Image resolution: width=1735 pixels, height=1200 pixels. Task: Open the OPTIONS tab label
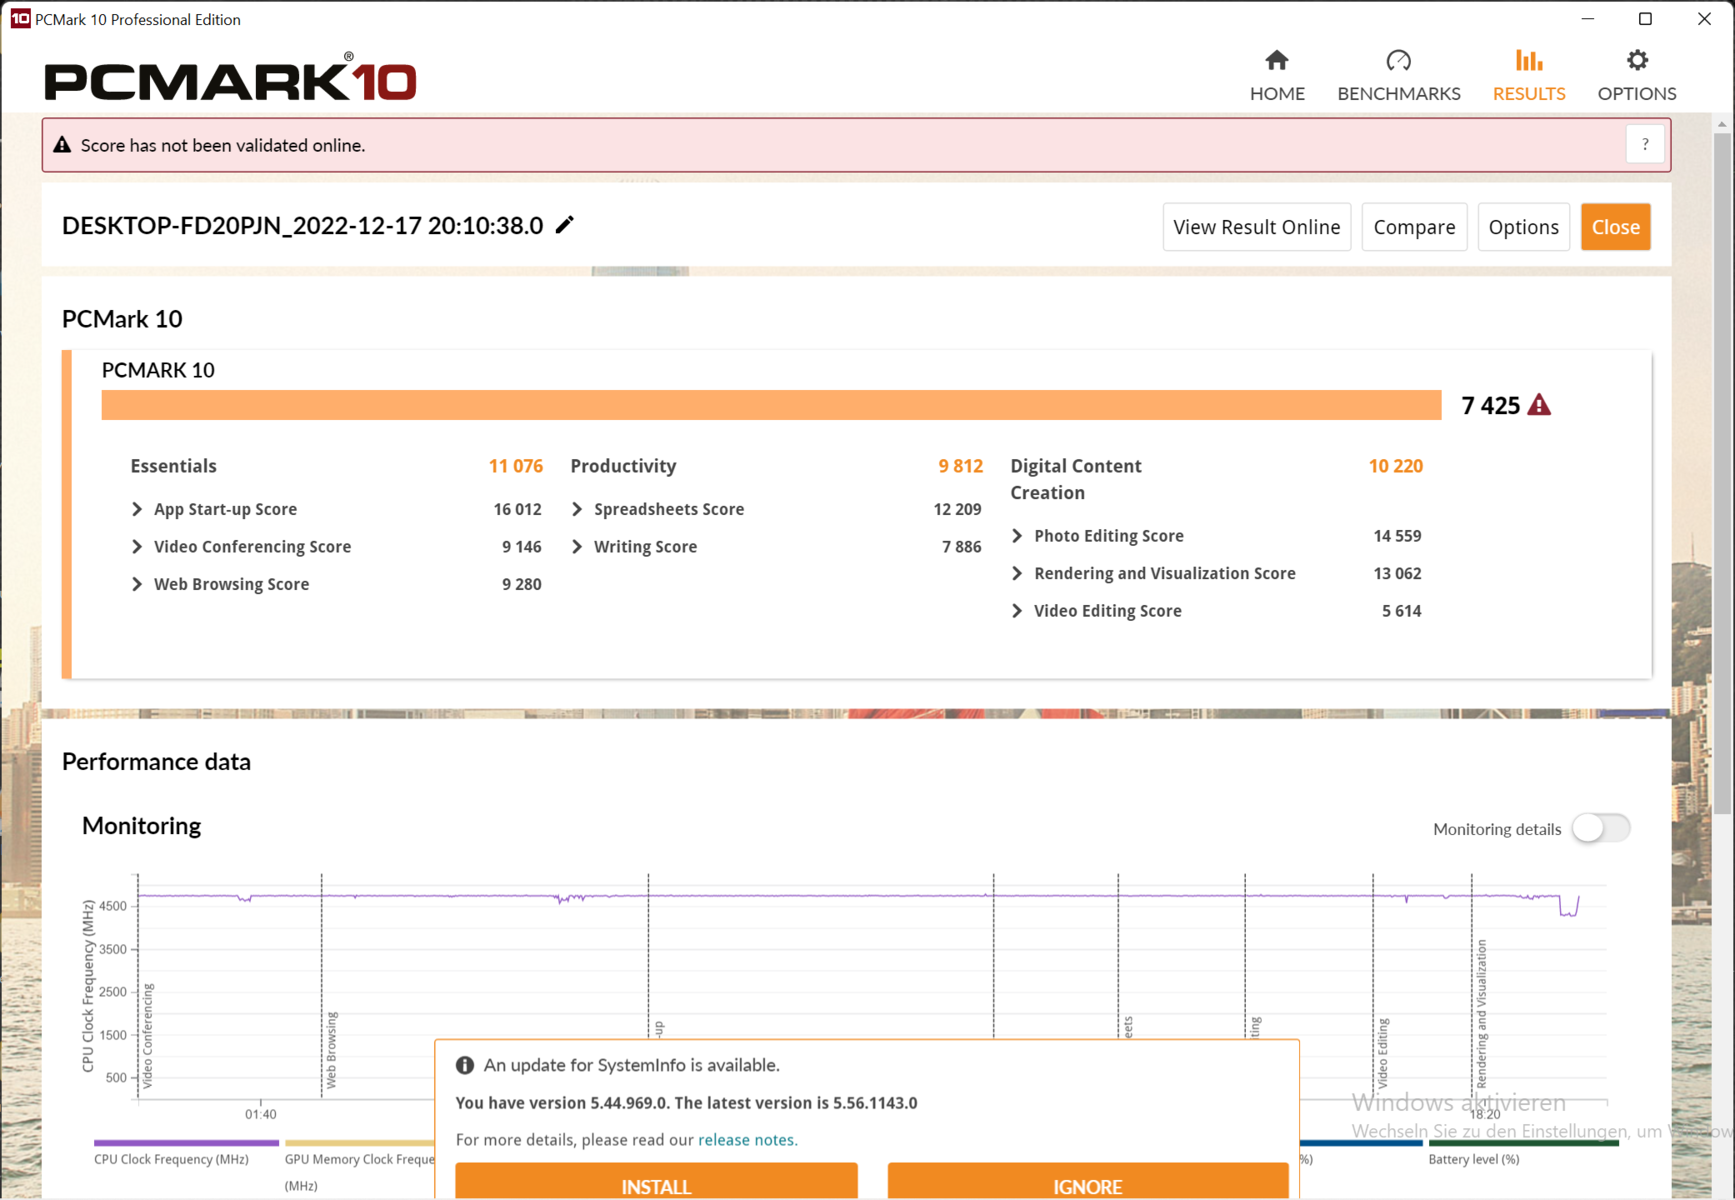[x=1637, y=94]
